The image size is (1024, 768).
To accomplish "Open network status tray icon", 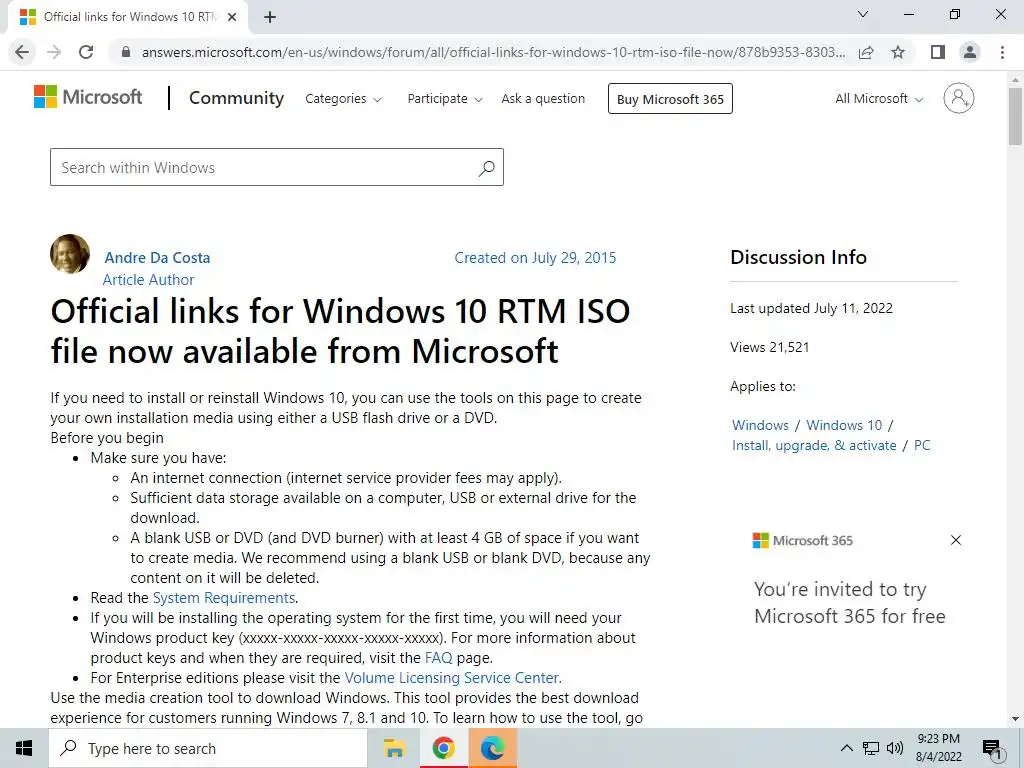I will coord(871,748).
